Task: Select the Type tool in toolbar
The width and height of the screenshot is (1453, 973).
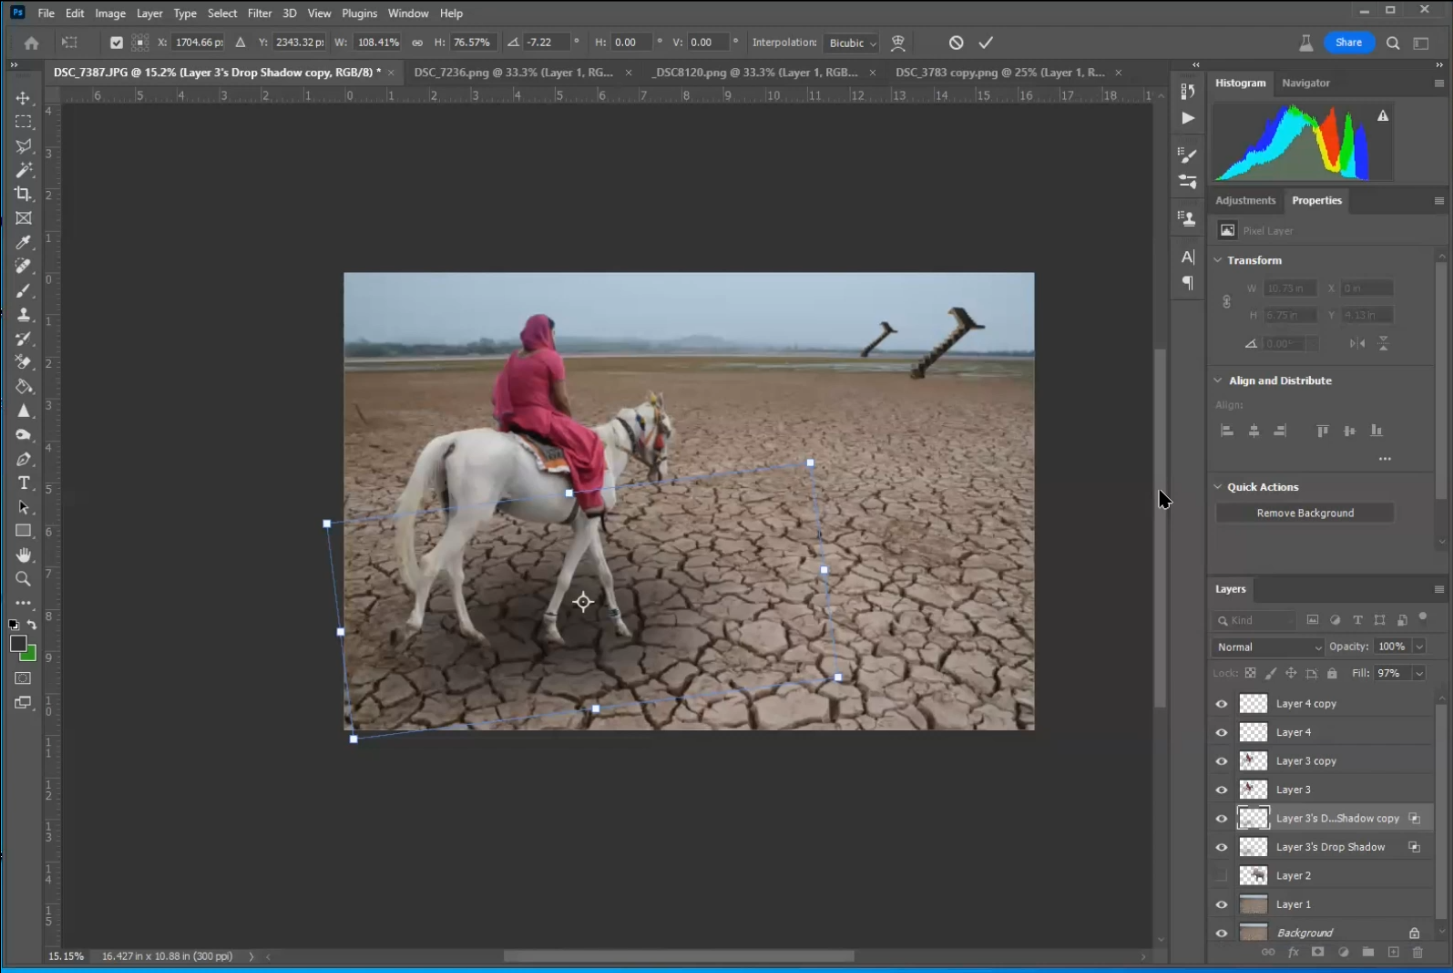Action: [x=23, y=483]
